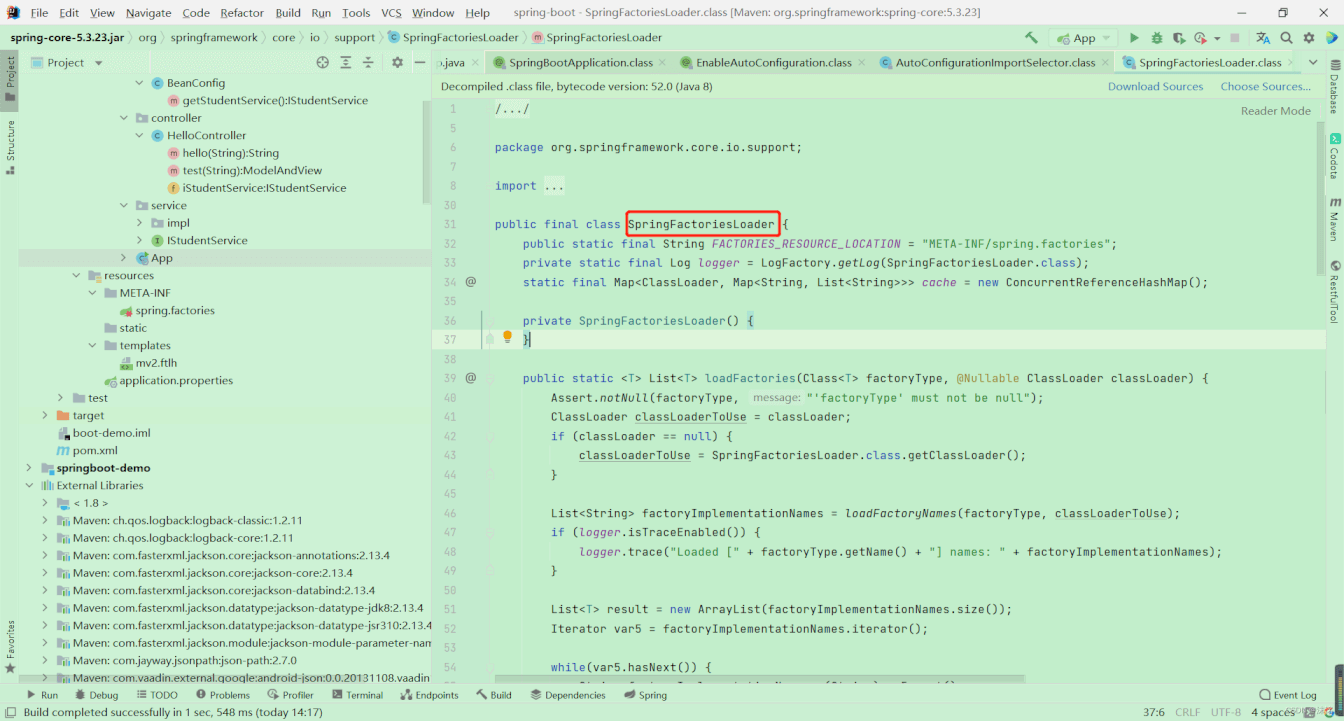Click the 37:6 caret position indicator
The height and width of the screenshot is (721, 1344).
(1153, 712)
